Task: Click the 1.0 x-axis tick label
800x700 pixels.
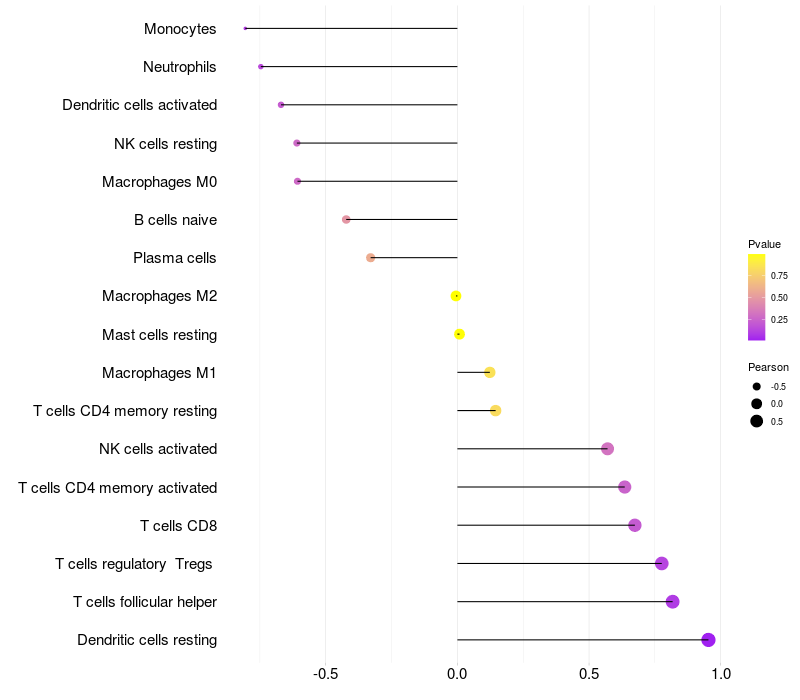Action: (721, 674)
